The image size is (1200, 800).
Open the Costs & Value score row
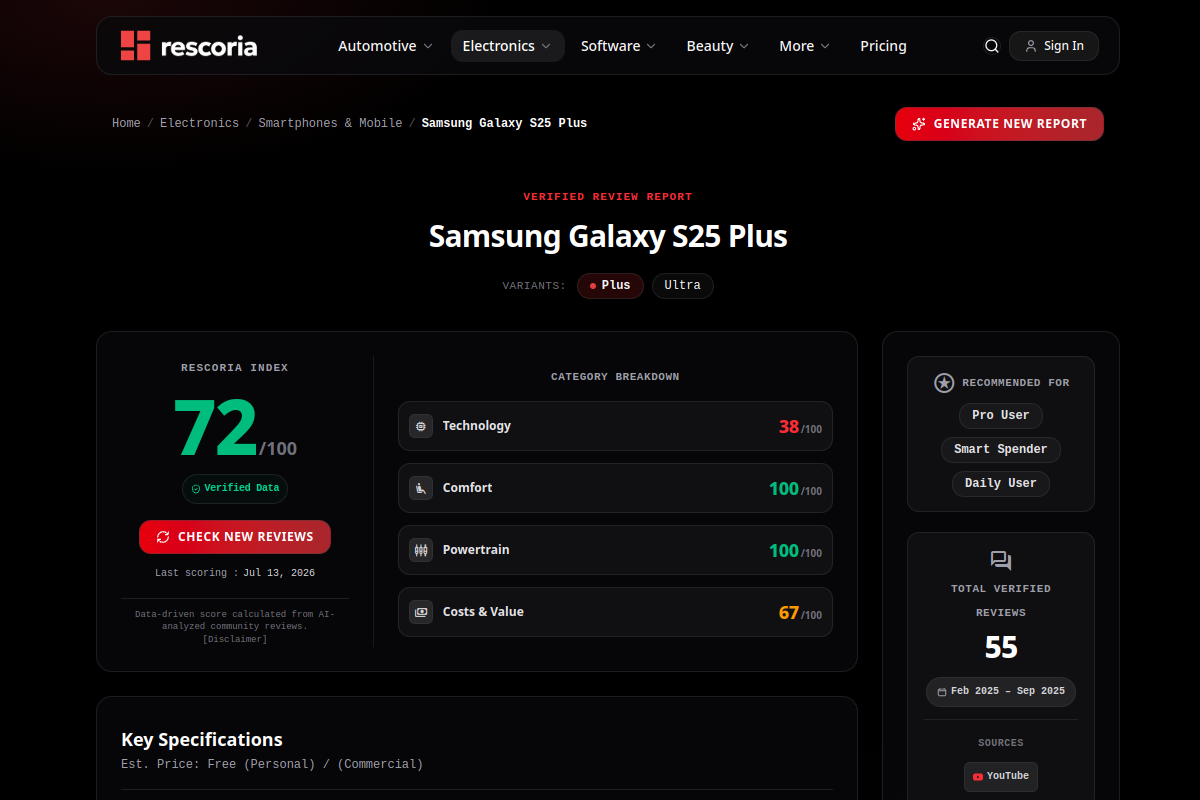tap(615, 612)
